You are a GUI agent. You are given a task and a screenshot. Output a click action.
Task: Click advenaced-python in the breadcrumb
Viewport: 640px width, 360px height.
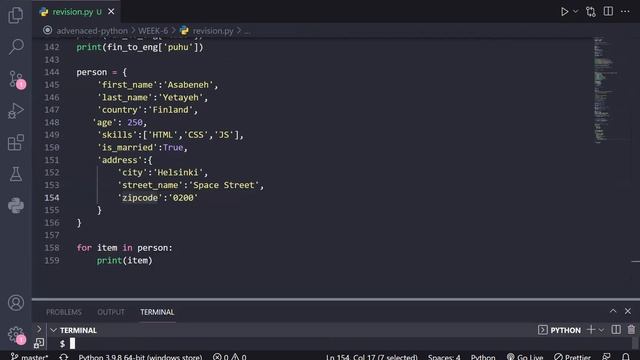click(92, 31)
